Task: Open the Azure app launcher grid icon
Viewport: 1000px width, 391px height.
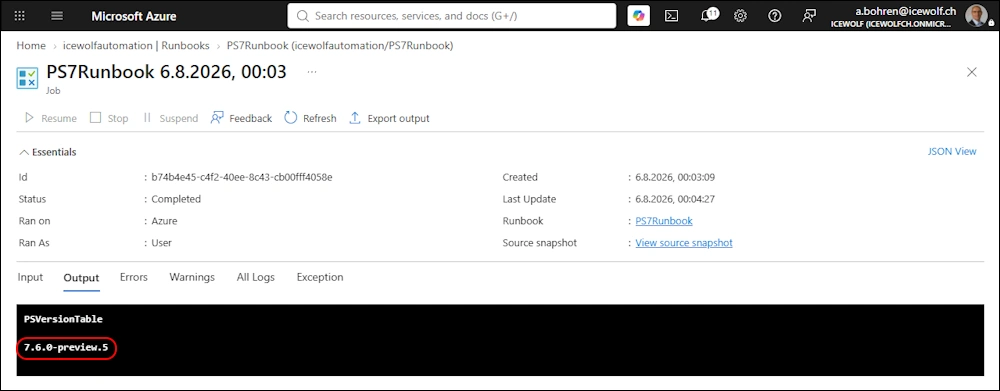Action: click(20, 16)
